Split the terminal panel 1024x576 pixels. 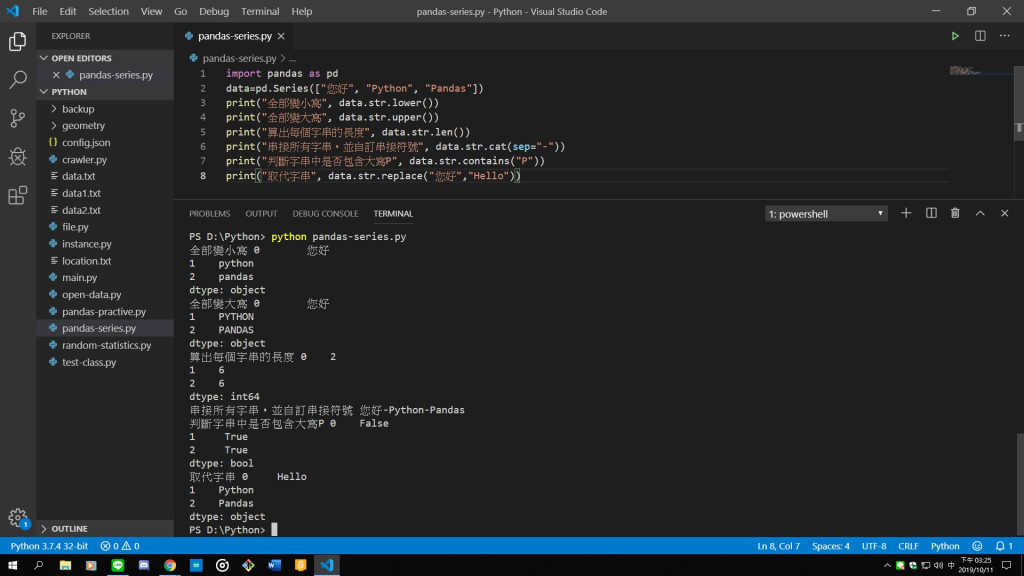pos(931,214)
